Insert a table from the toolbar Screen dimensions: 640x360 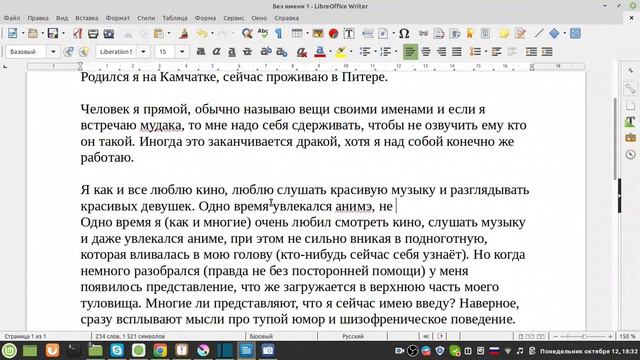click(297, 33)
